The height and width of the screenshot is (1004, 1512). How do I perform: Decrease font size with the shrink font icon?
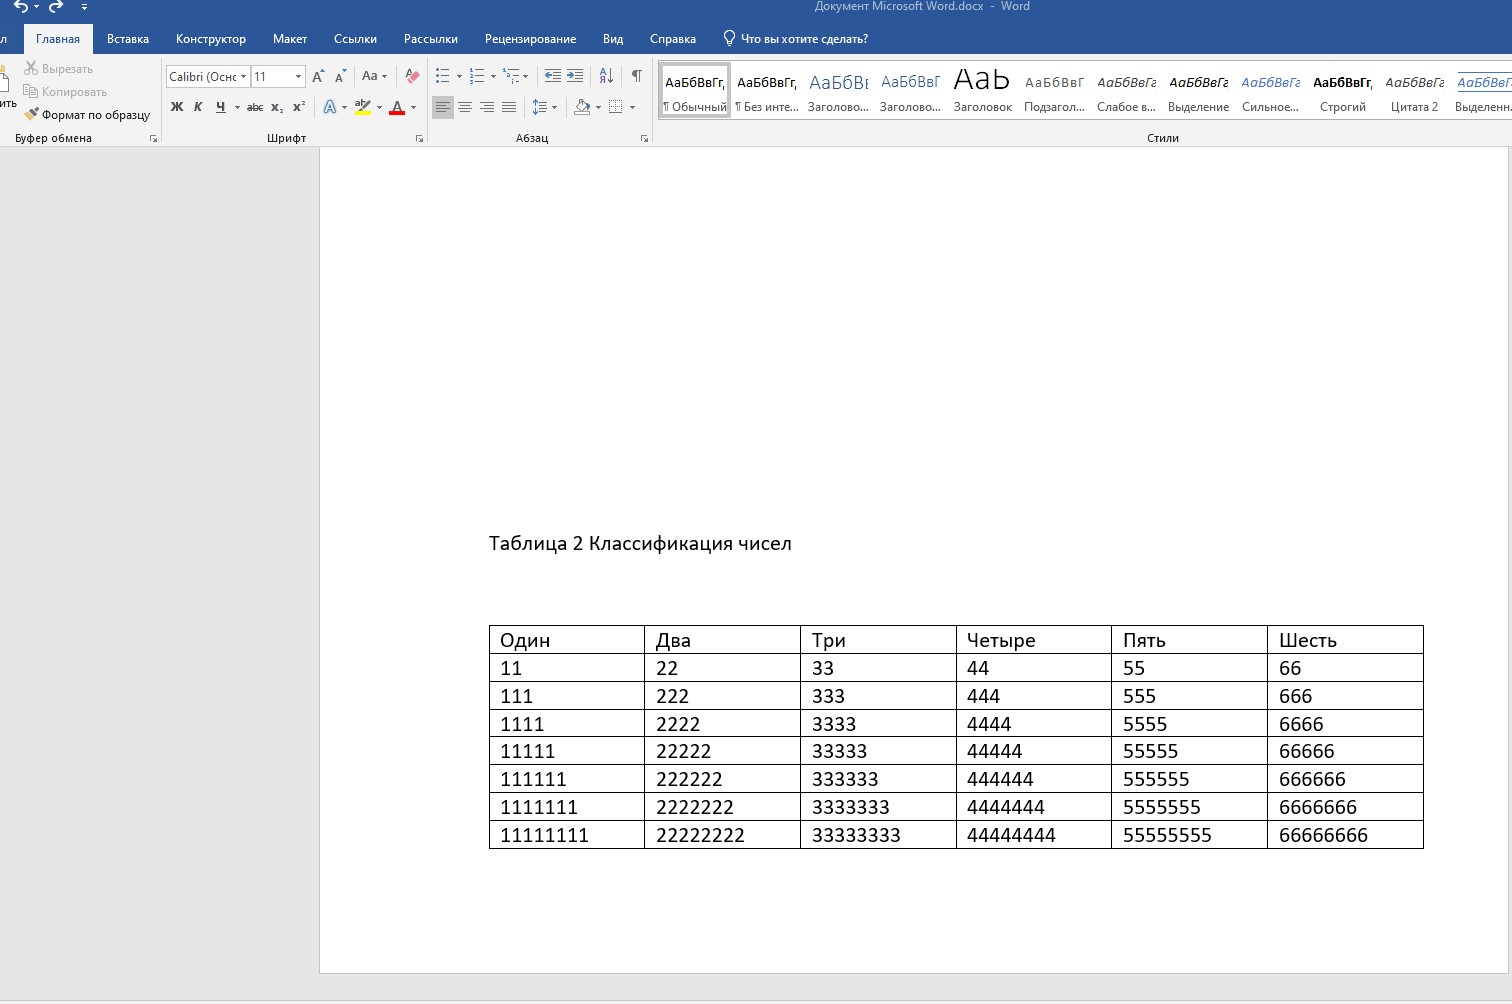tap(340, 76)
